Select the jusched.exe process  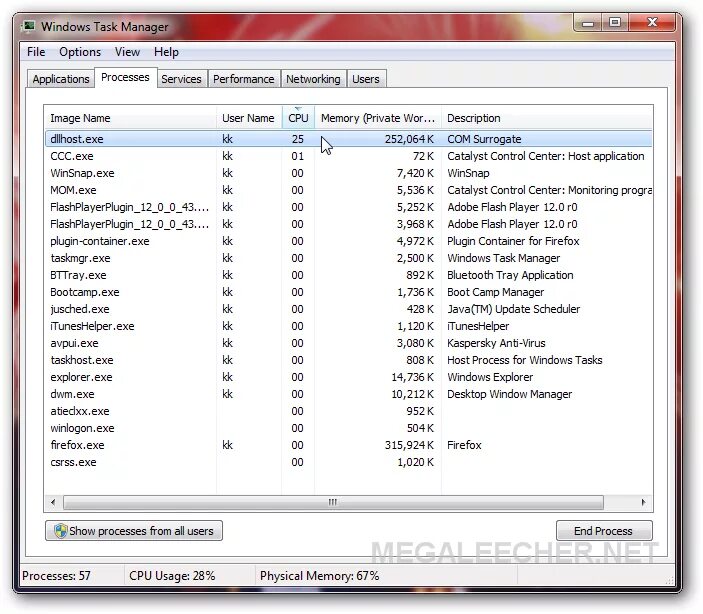[x=348, y=309]
